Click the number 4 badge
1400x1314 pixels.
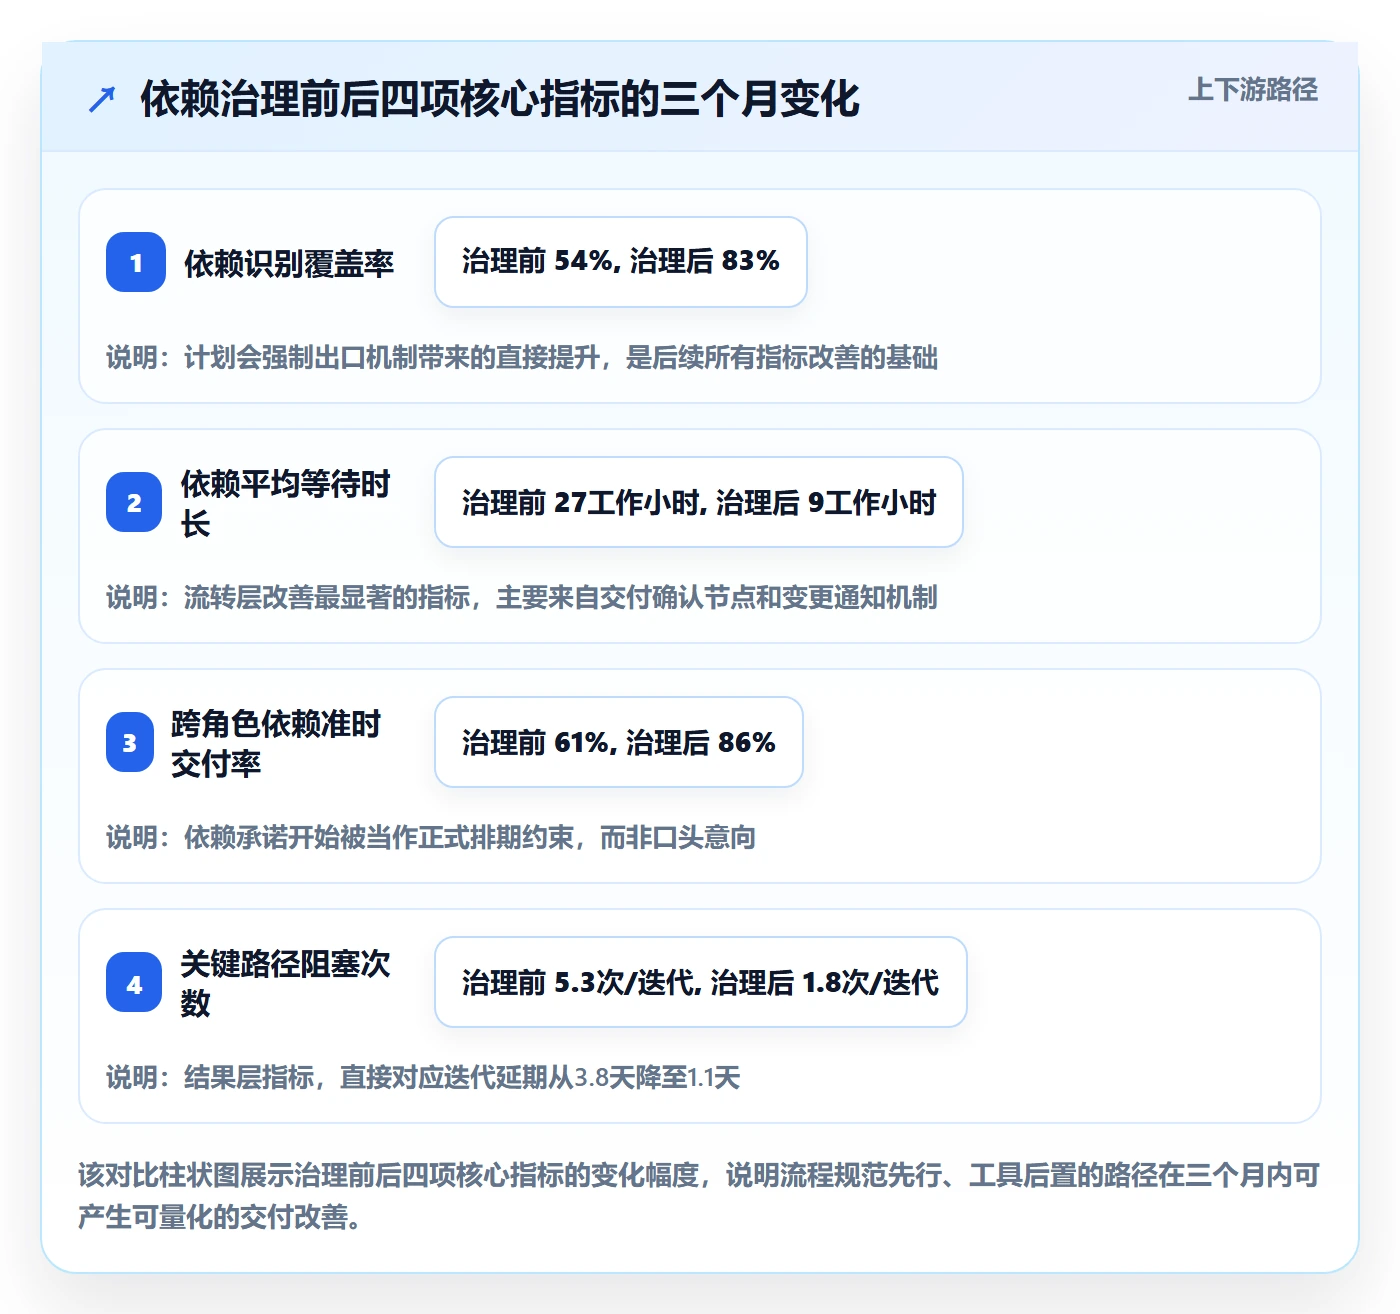(134, 982)
